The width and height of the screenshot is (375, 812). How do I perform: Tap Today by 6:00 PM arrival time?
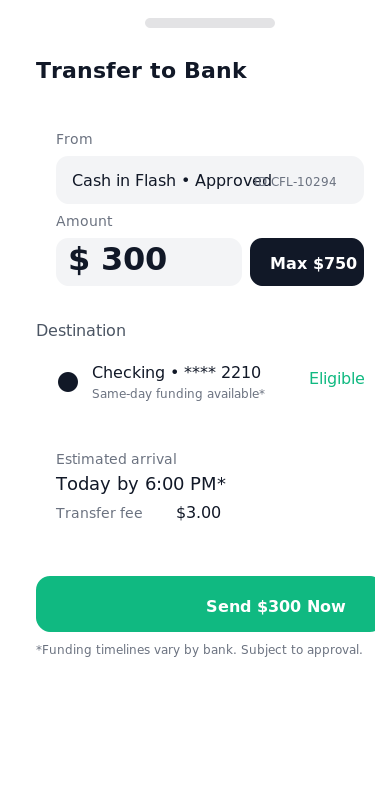141,484
